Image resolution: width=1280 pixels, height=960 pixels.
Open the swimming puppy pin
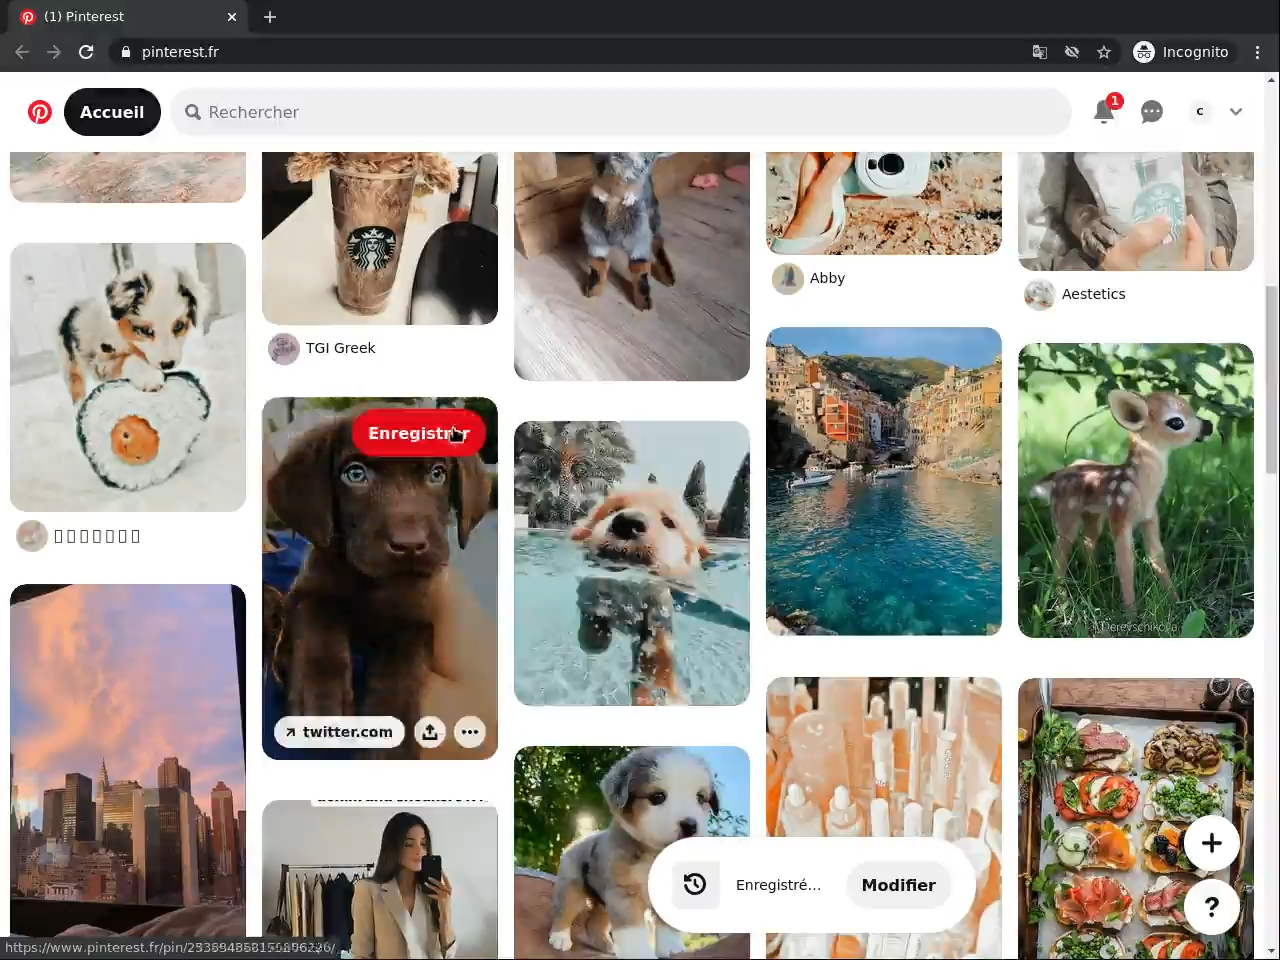coord(632,563)
